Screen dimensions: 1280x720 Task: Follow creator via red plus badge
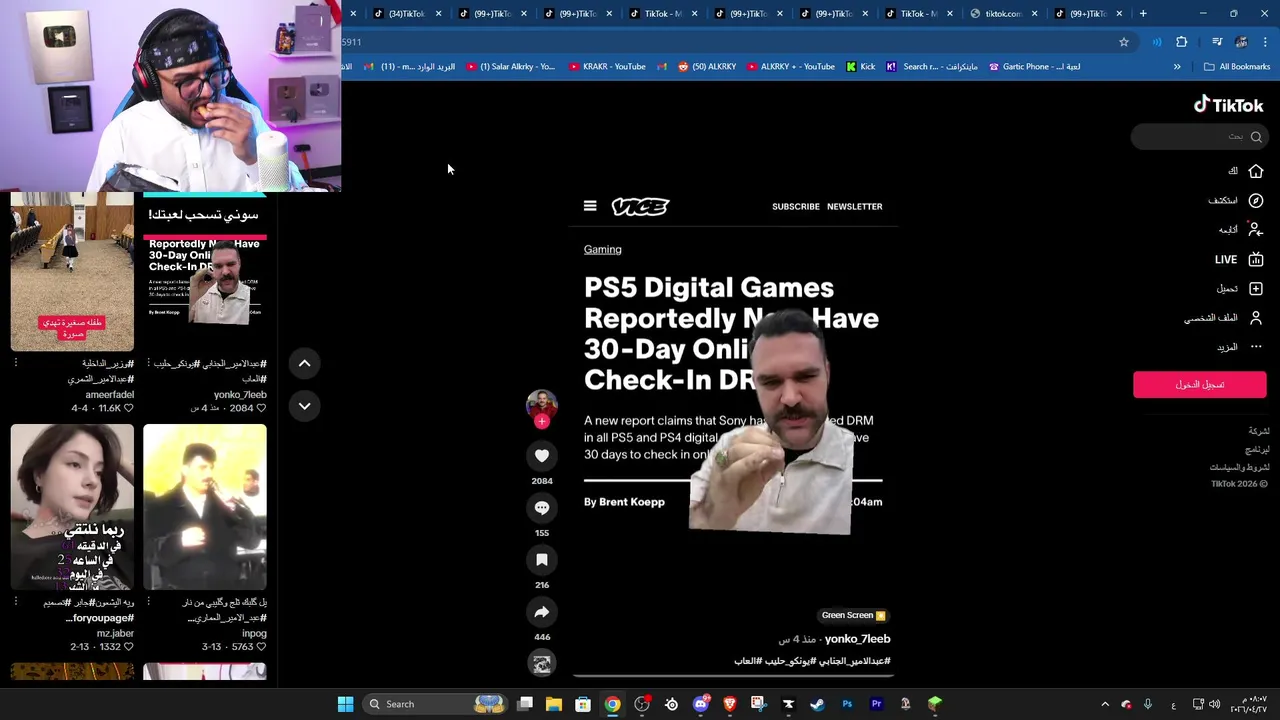(x=542, y=422)
